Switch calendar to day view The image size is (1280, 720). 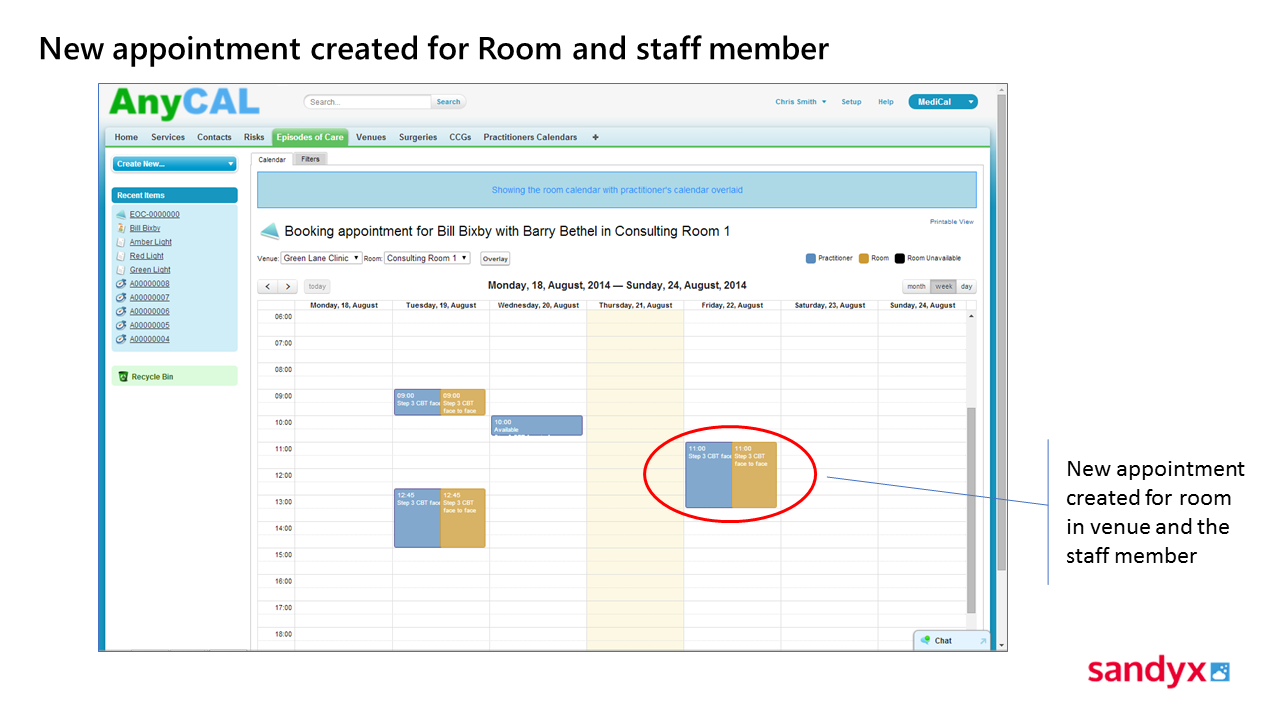[966, 287]
